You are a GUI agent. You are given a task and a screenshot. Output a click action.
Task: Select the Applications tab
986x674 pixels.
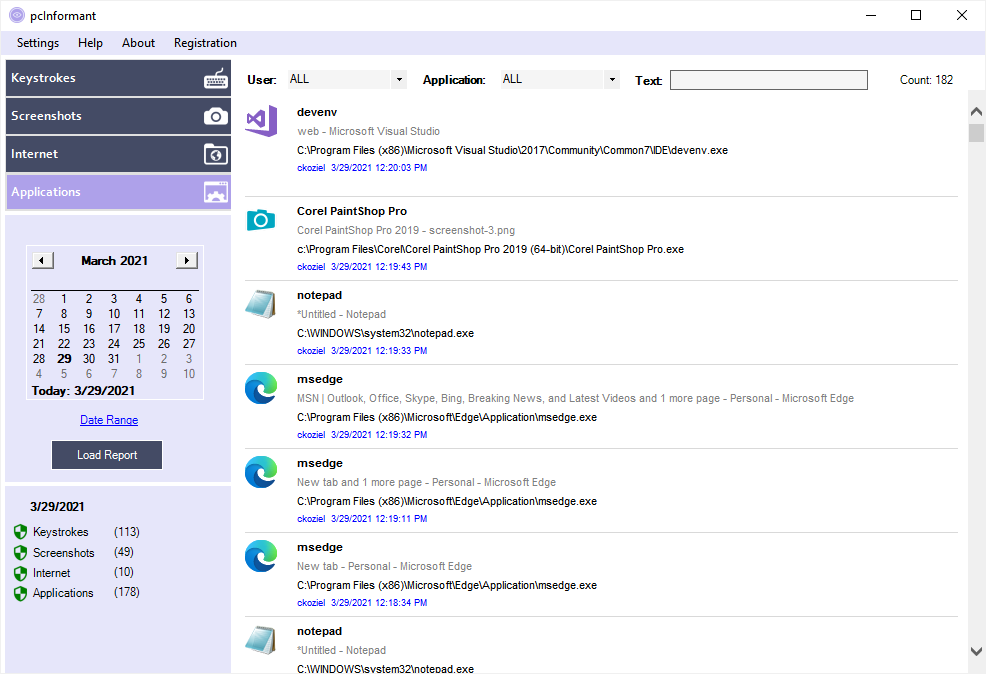click(x=118, y=192)
